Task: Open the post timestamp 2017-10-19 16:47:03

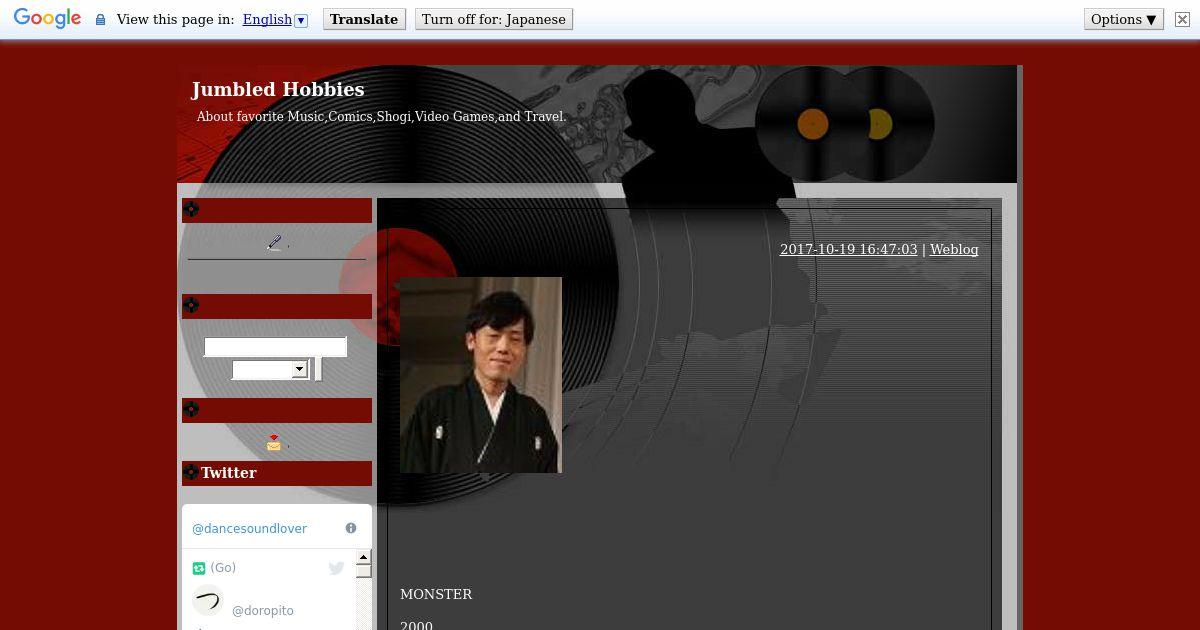Action: tap(848, 249)
